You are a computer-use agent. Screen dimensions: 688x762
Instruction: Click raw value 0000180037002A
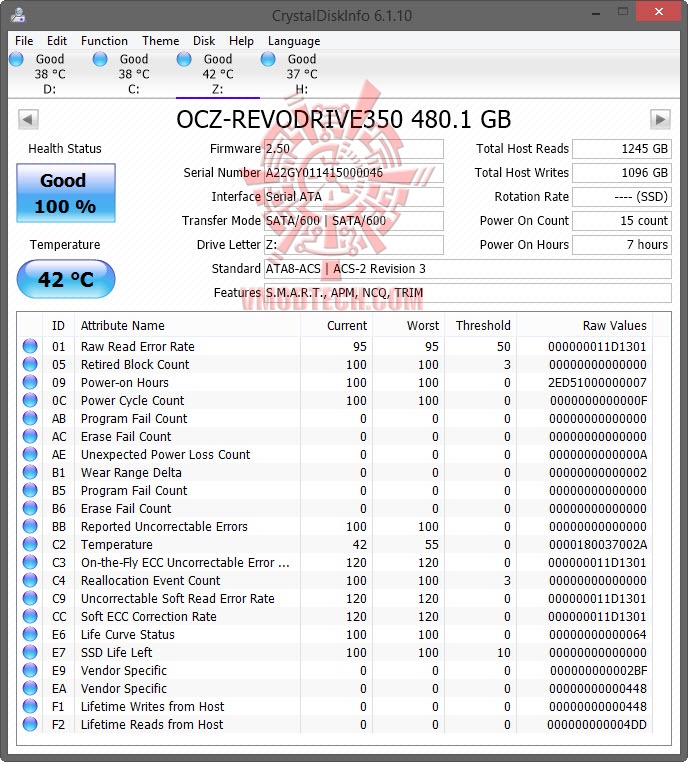click(598, 544)
